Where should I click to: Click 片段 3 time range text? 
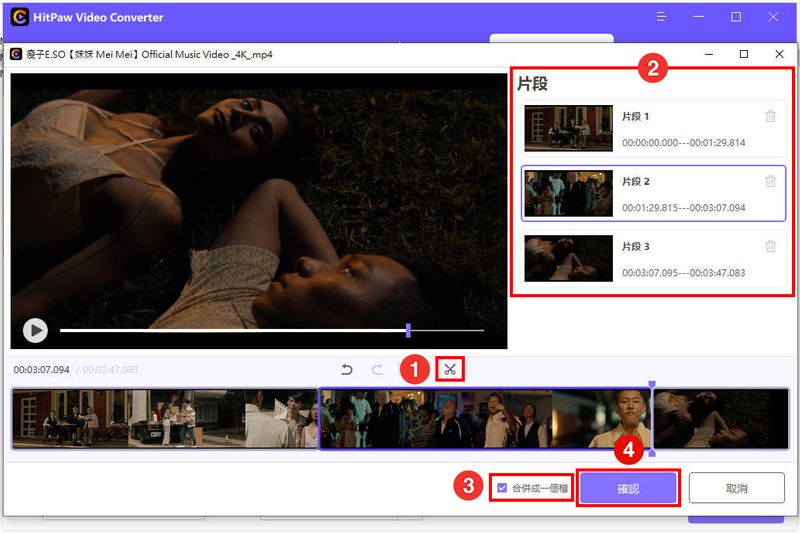pyautogui.click(x=683, y=273)
